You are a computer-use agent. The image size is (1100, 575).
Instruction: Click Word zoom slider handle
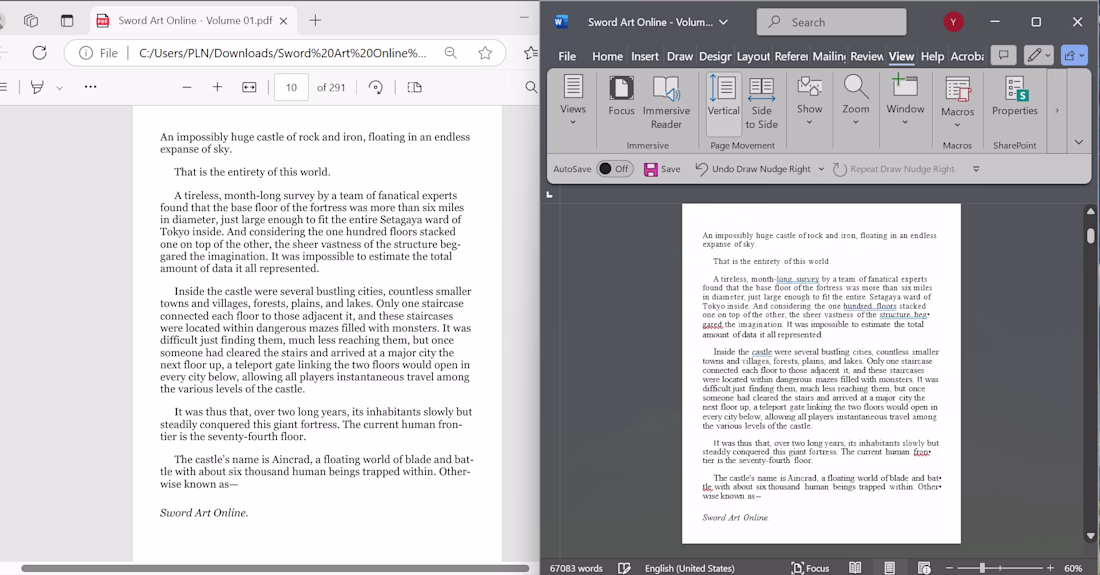[982, 568]
